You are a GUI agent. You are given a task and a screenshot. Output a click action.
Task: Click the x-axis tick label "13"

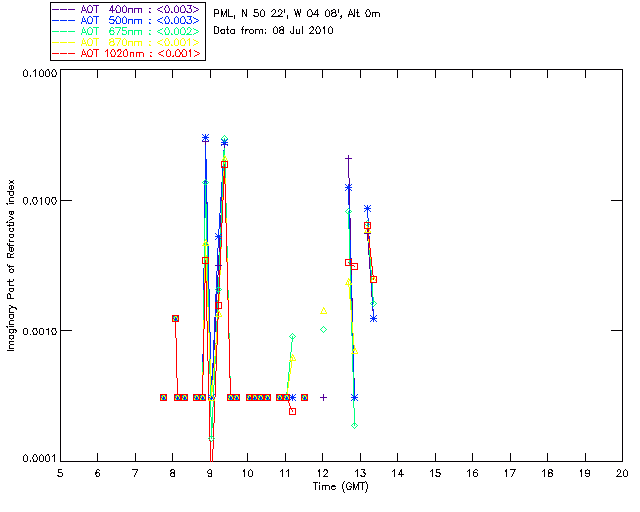(360, 473)
